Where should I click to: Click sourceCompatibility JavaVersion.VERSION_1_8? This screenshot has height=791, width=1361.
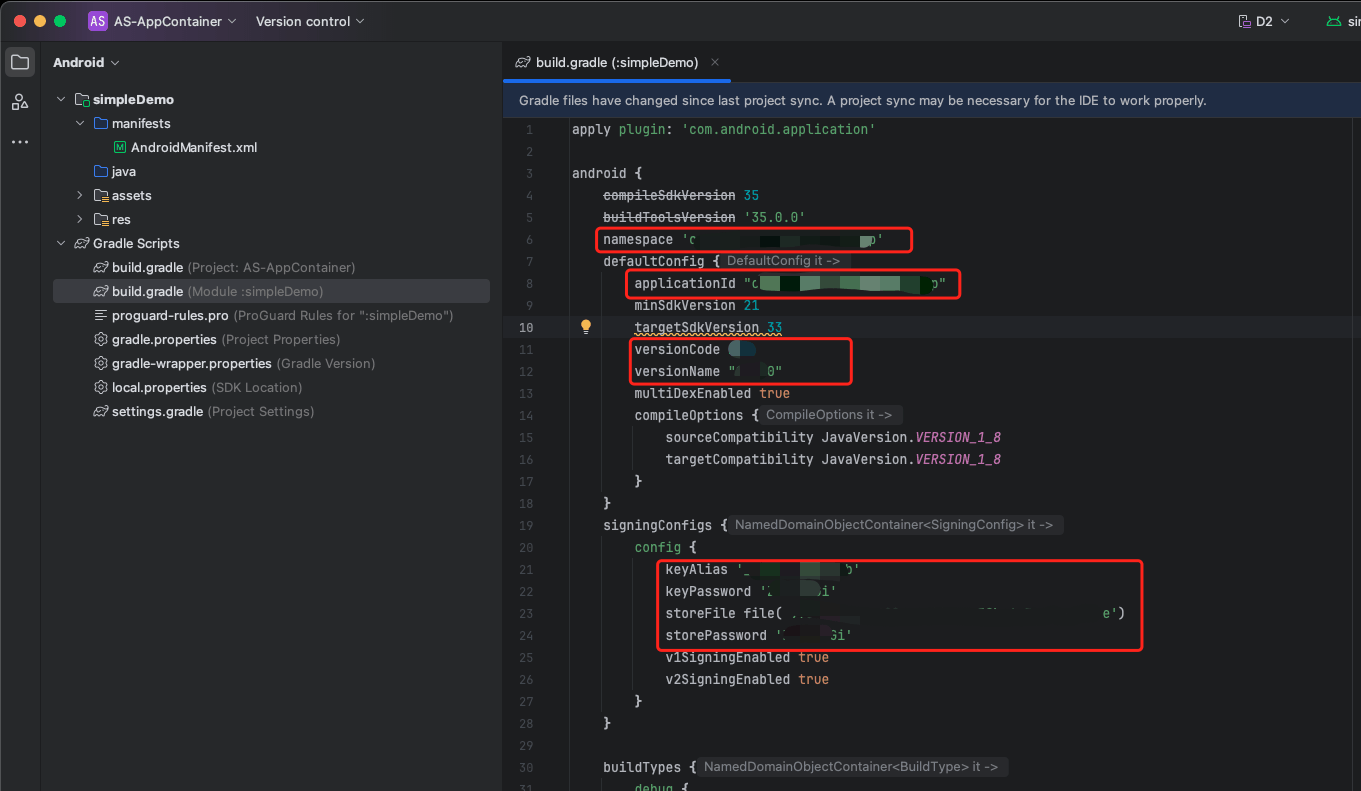tap(833, 437)
